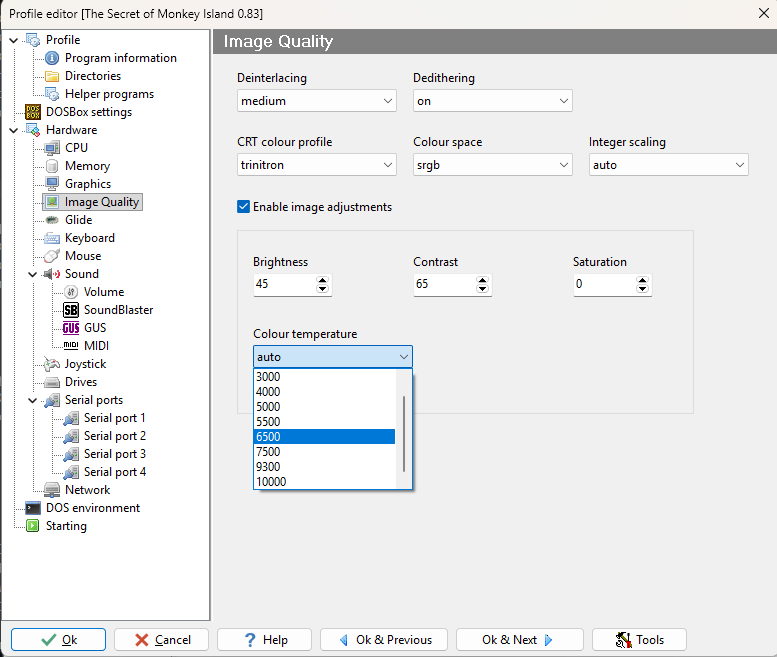Choose 5500 from colour temperature list
Screen dimensions: 777x657
point(325,422)
